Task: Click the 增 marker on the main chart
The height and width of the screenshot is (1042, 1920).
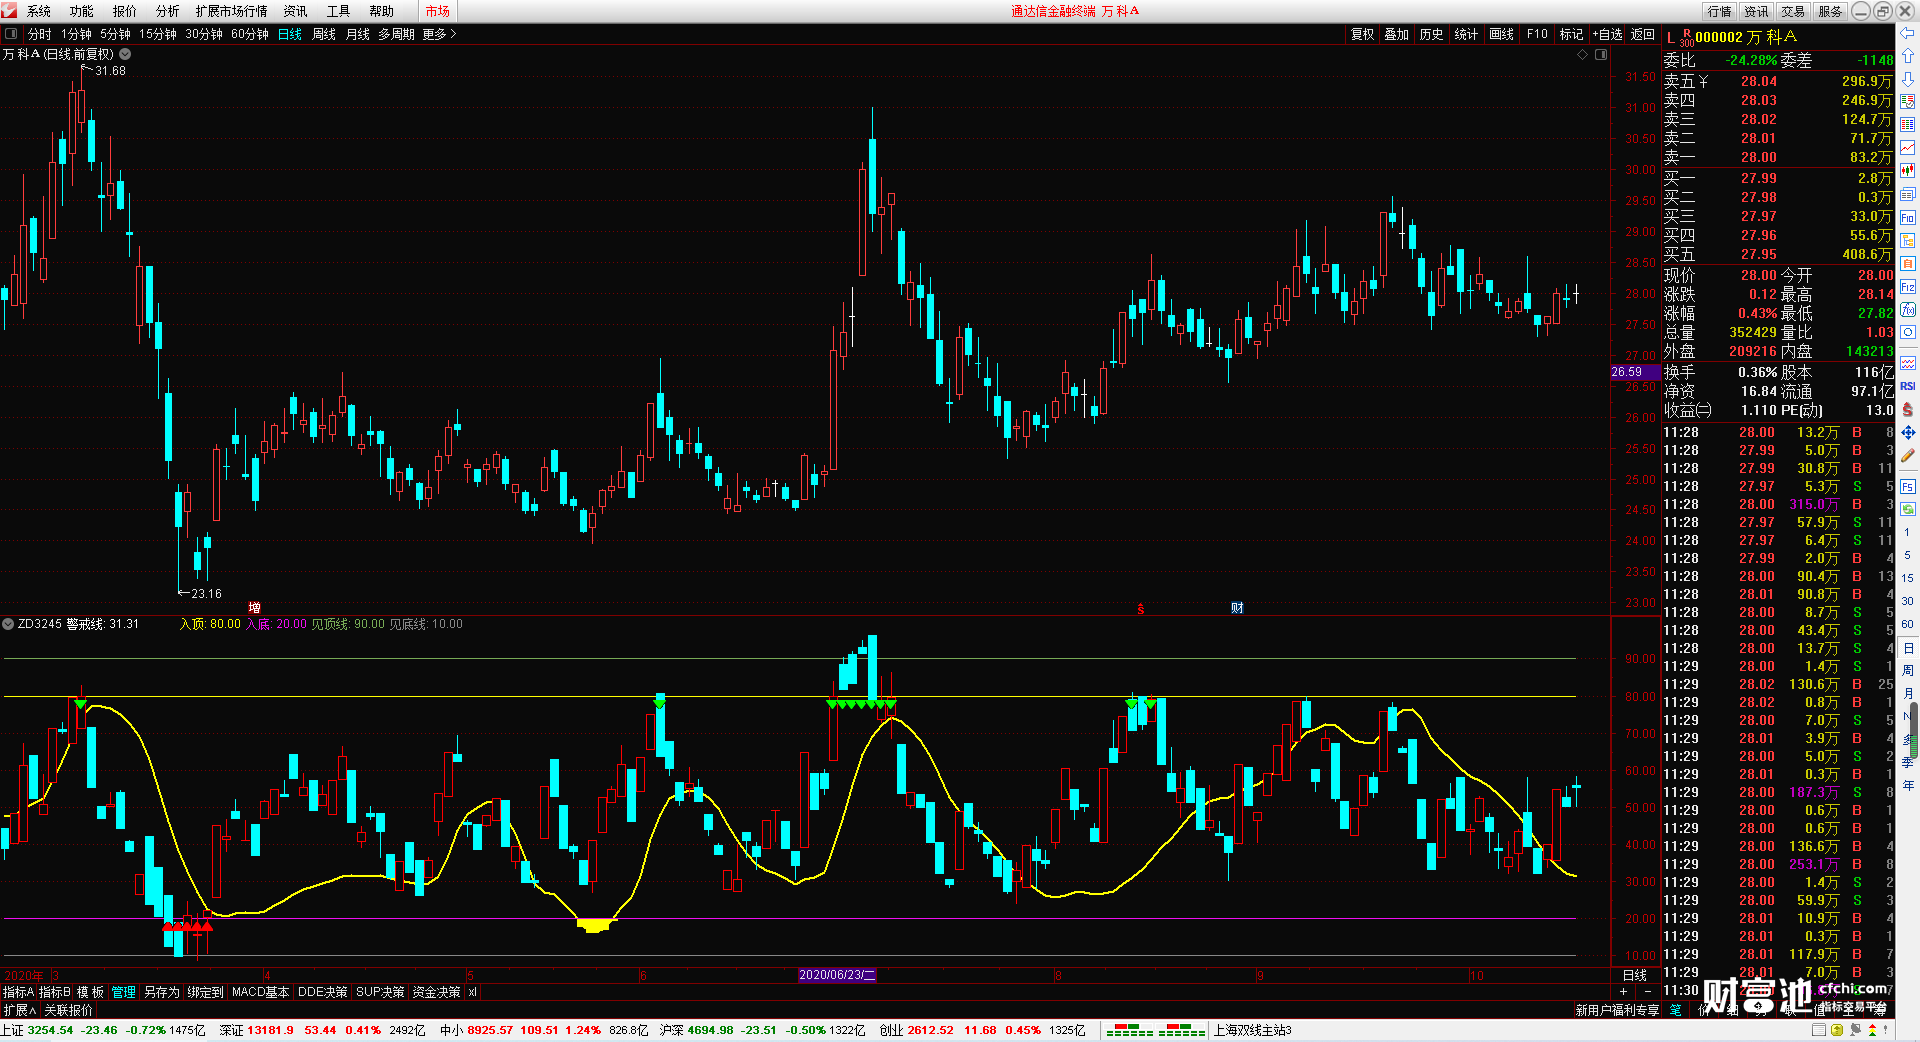Action: pyautogui.click(x=255, y=608)
